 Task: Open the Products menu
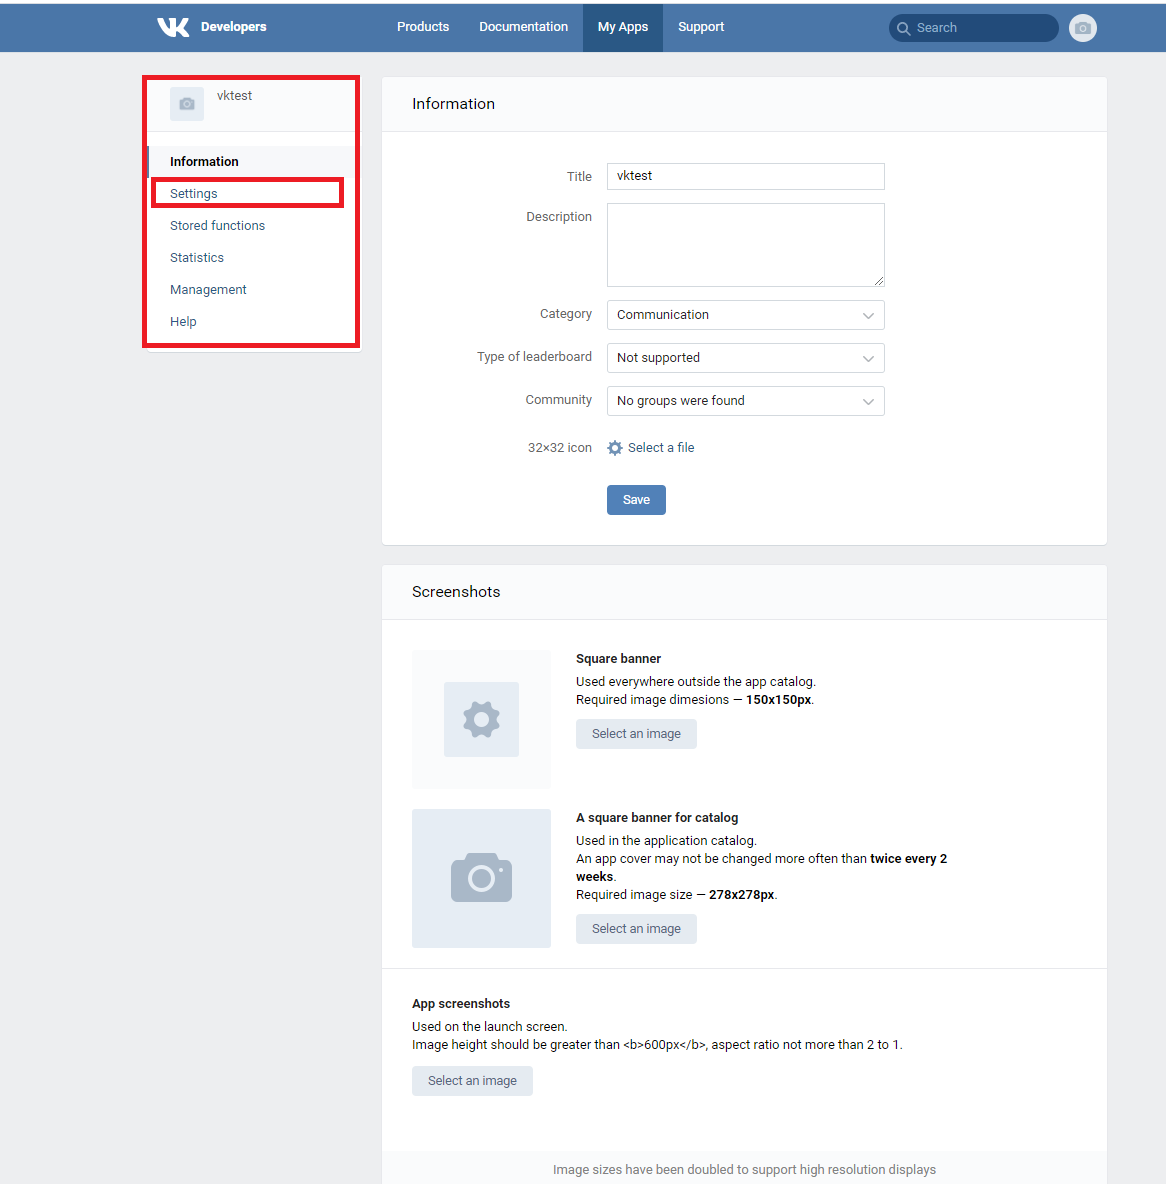pyautogui.click(x=423, y=27)
